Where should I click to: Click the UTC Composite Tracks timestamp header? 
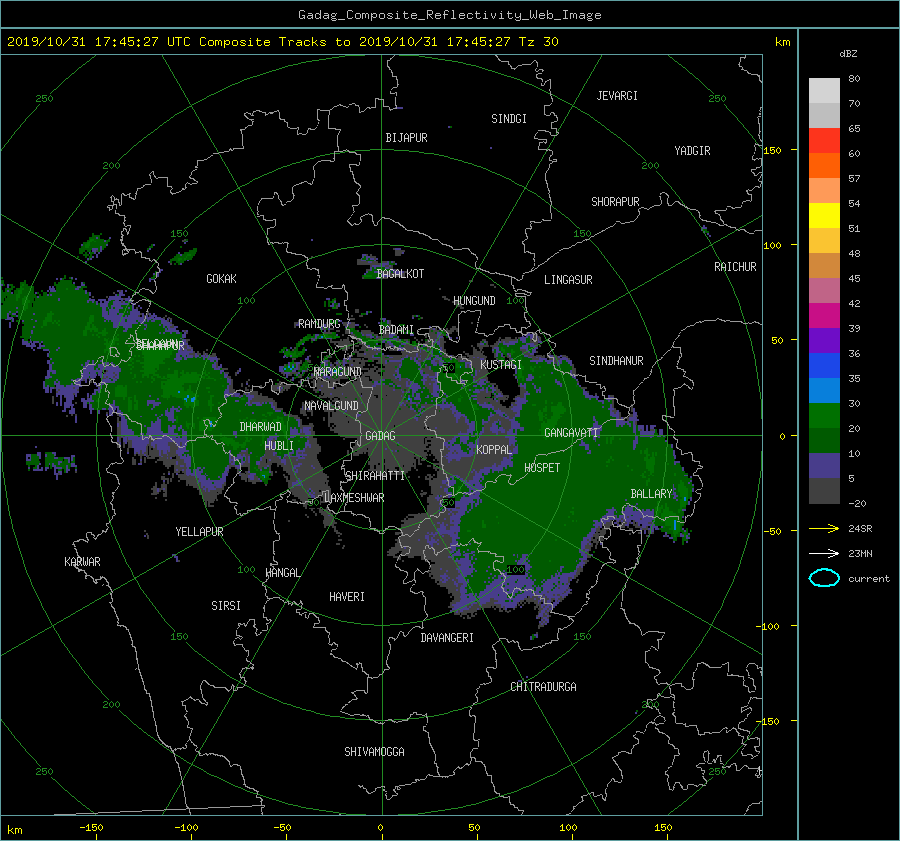click(x=282, y=42)
